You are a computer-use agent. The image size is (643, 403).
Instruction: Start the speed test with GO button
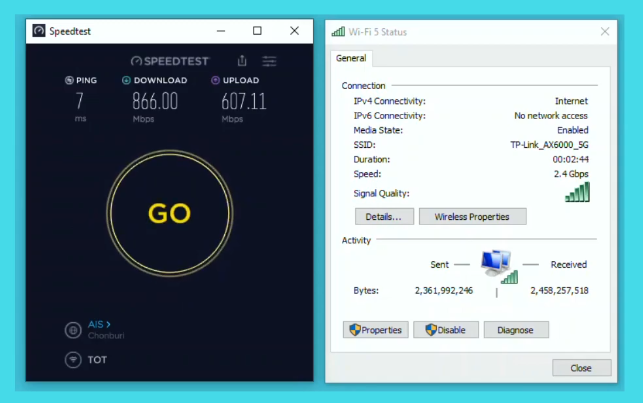point(169,213)
